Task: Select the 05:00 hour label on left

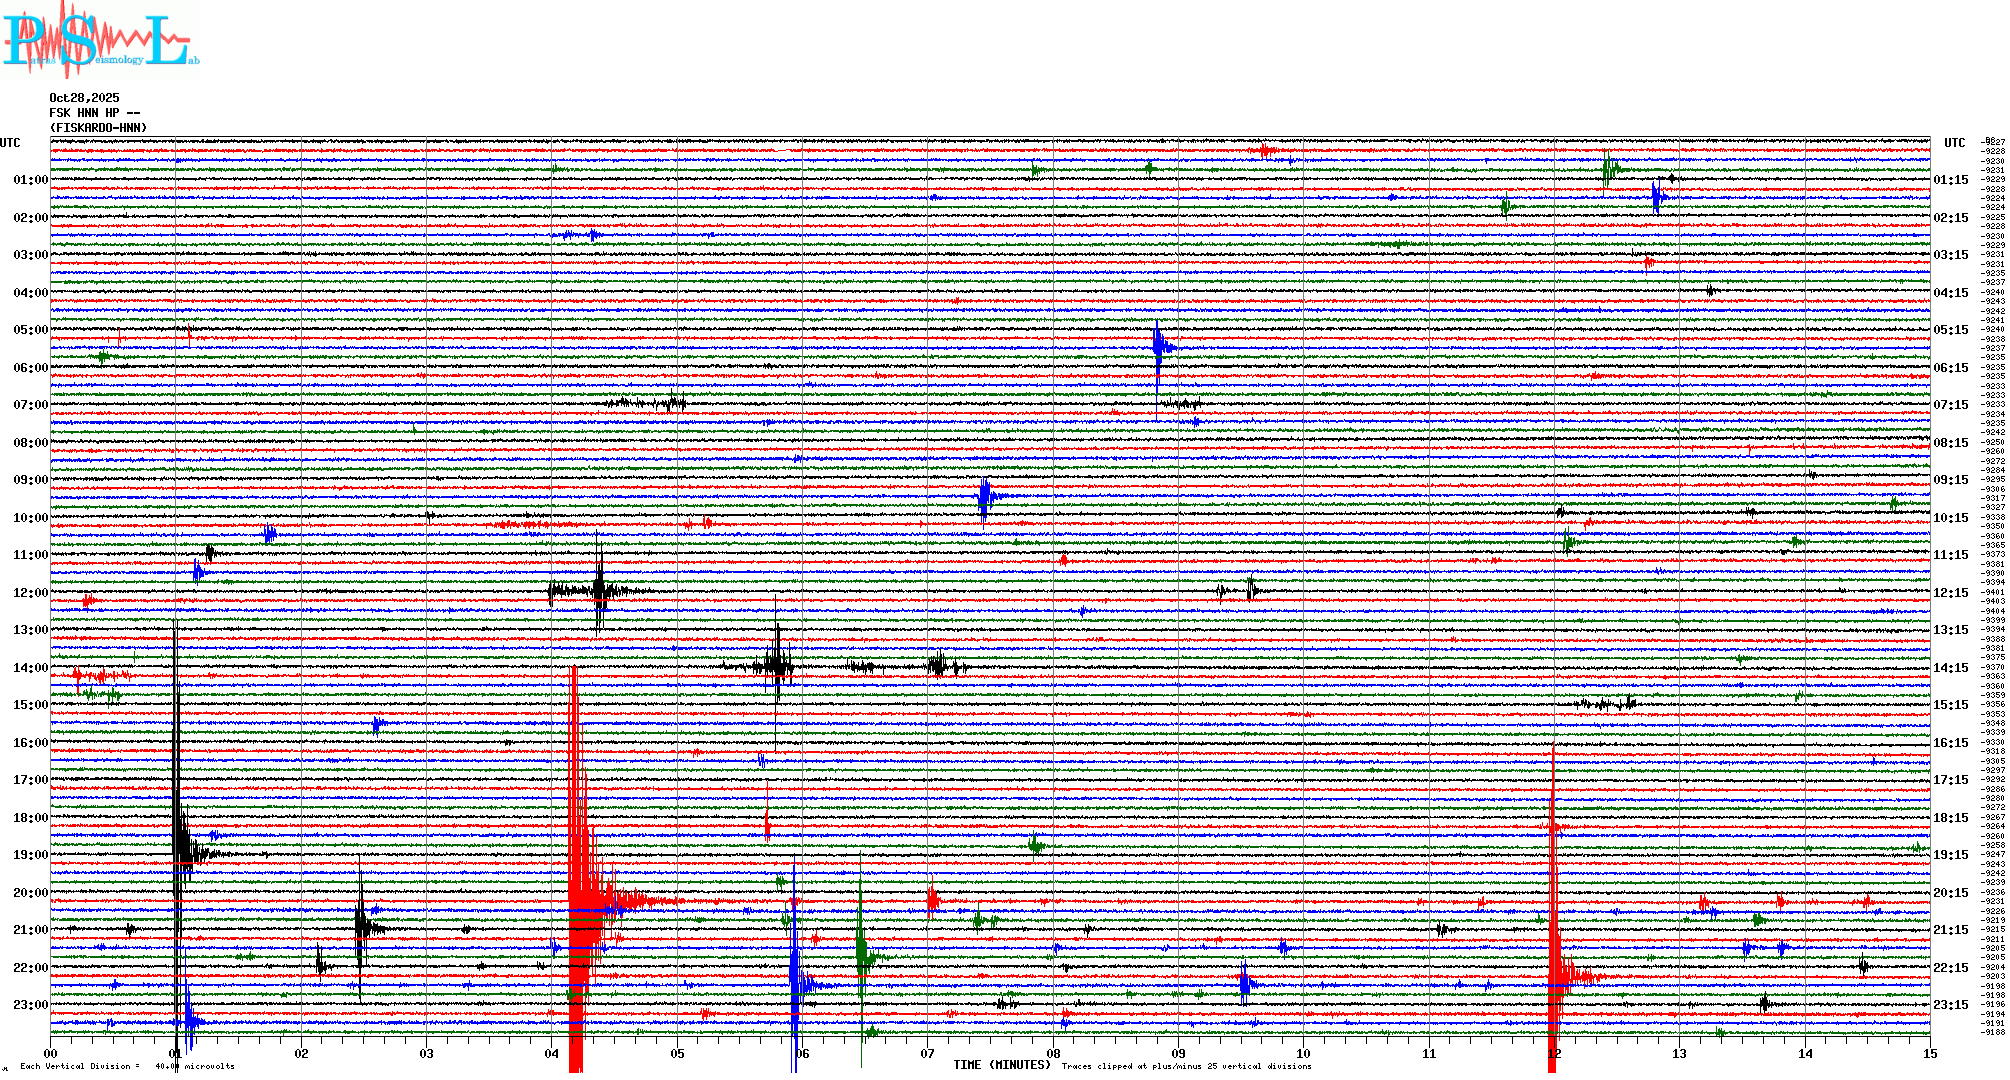Action: [x=30, y=330]
